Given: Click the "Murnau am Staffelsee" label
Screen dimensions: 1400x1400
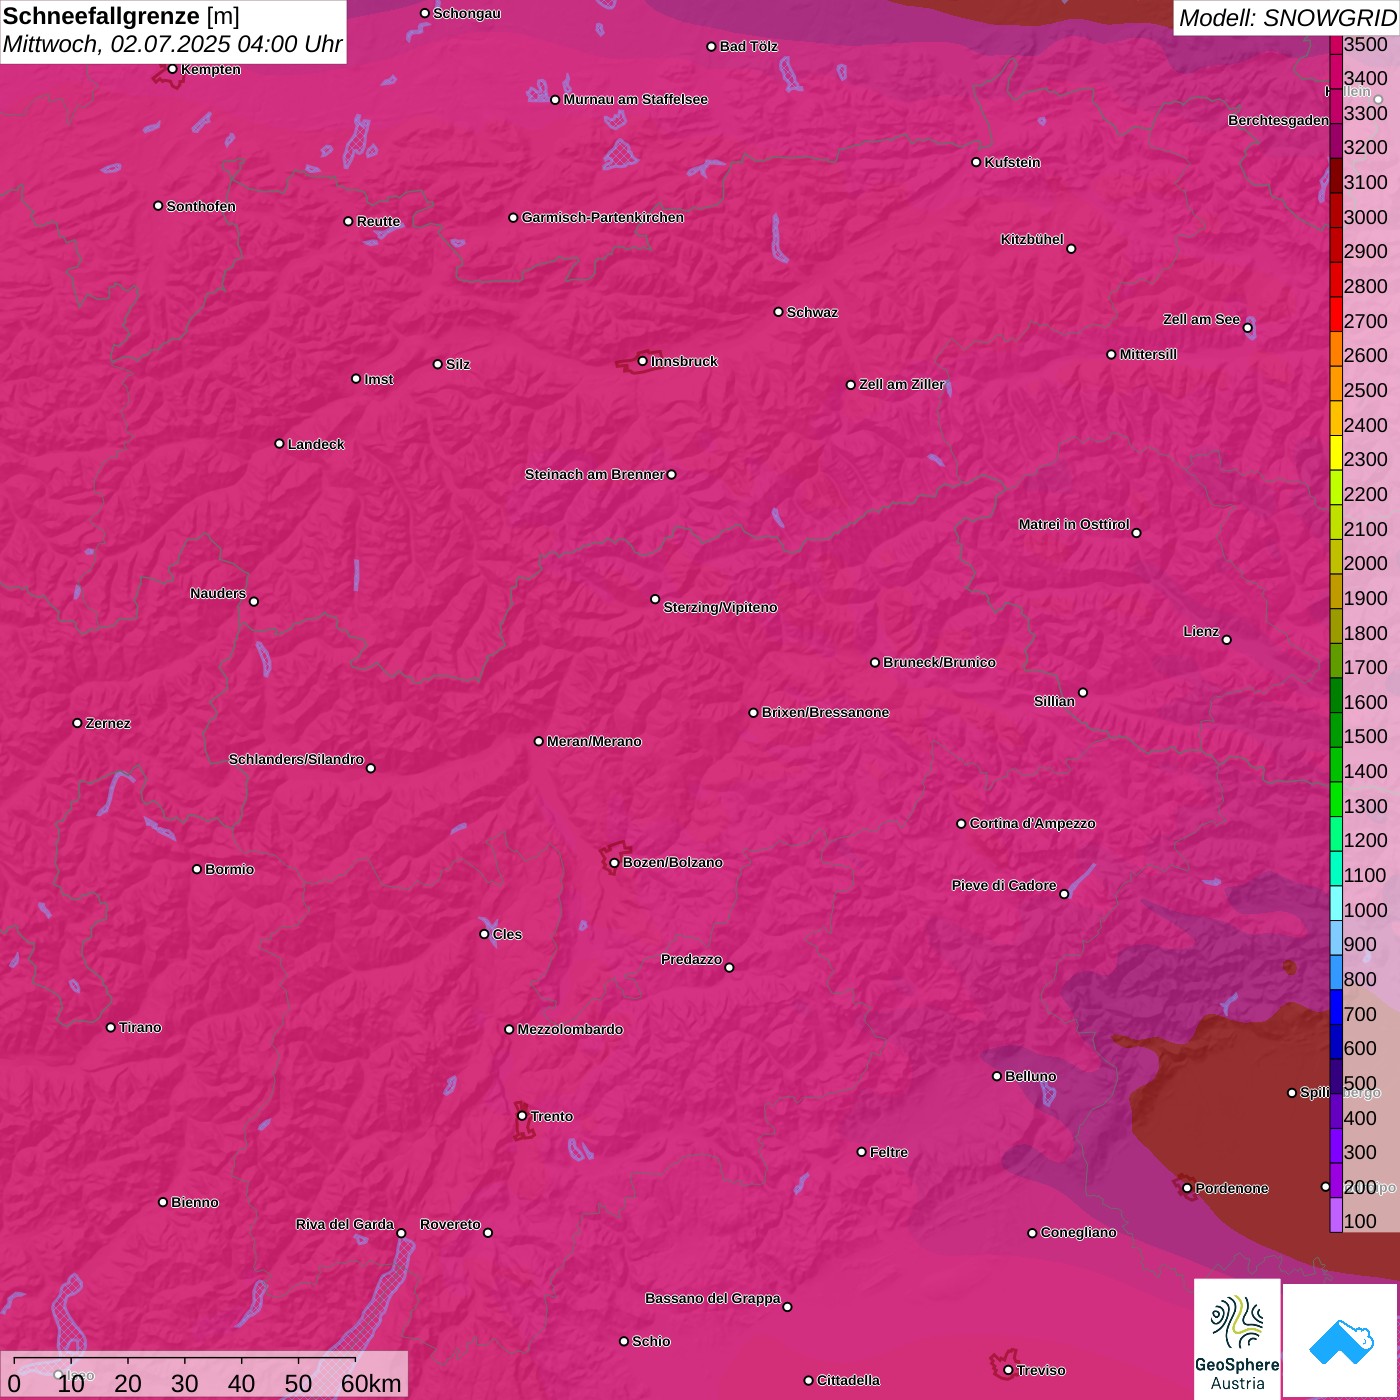Looking at the screenshot, I should [635, 99].
